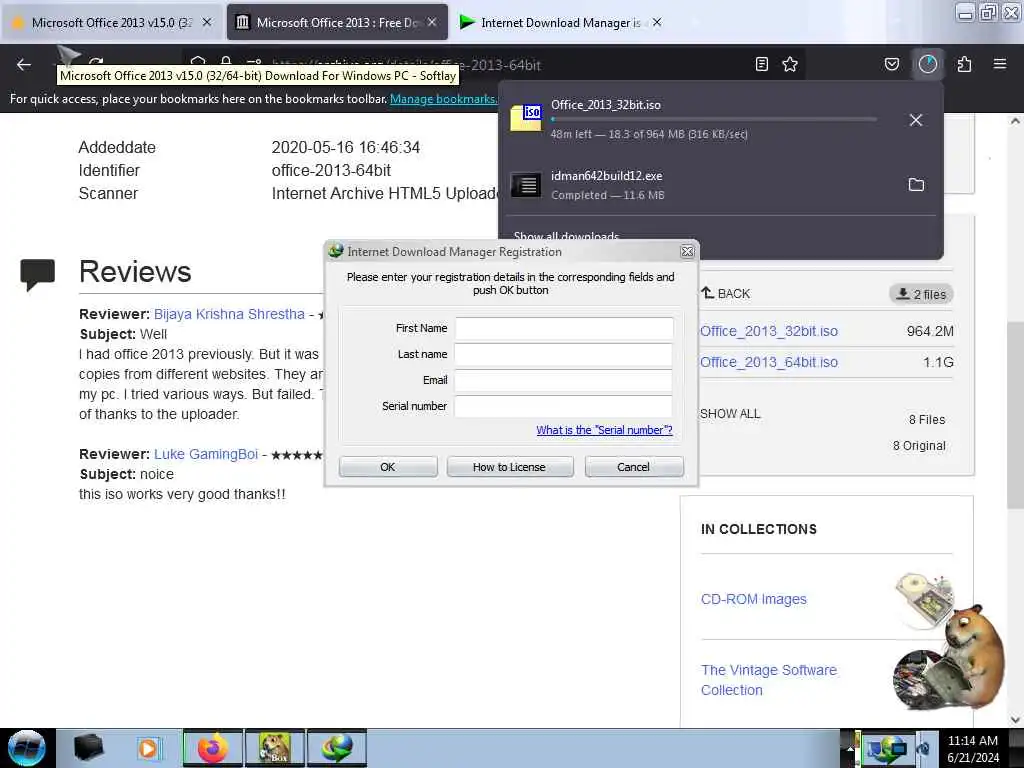Screen dimensions: 1024x768
Task: Click the Office_2013_32bit.iso file icon
Action: [x=526, y=118]
